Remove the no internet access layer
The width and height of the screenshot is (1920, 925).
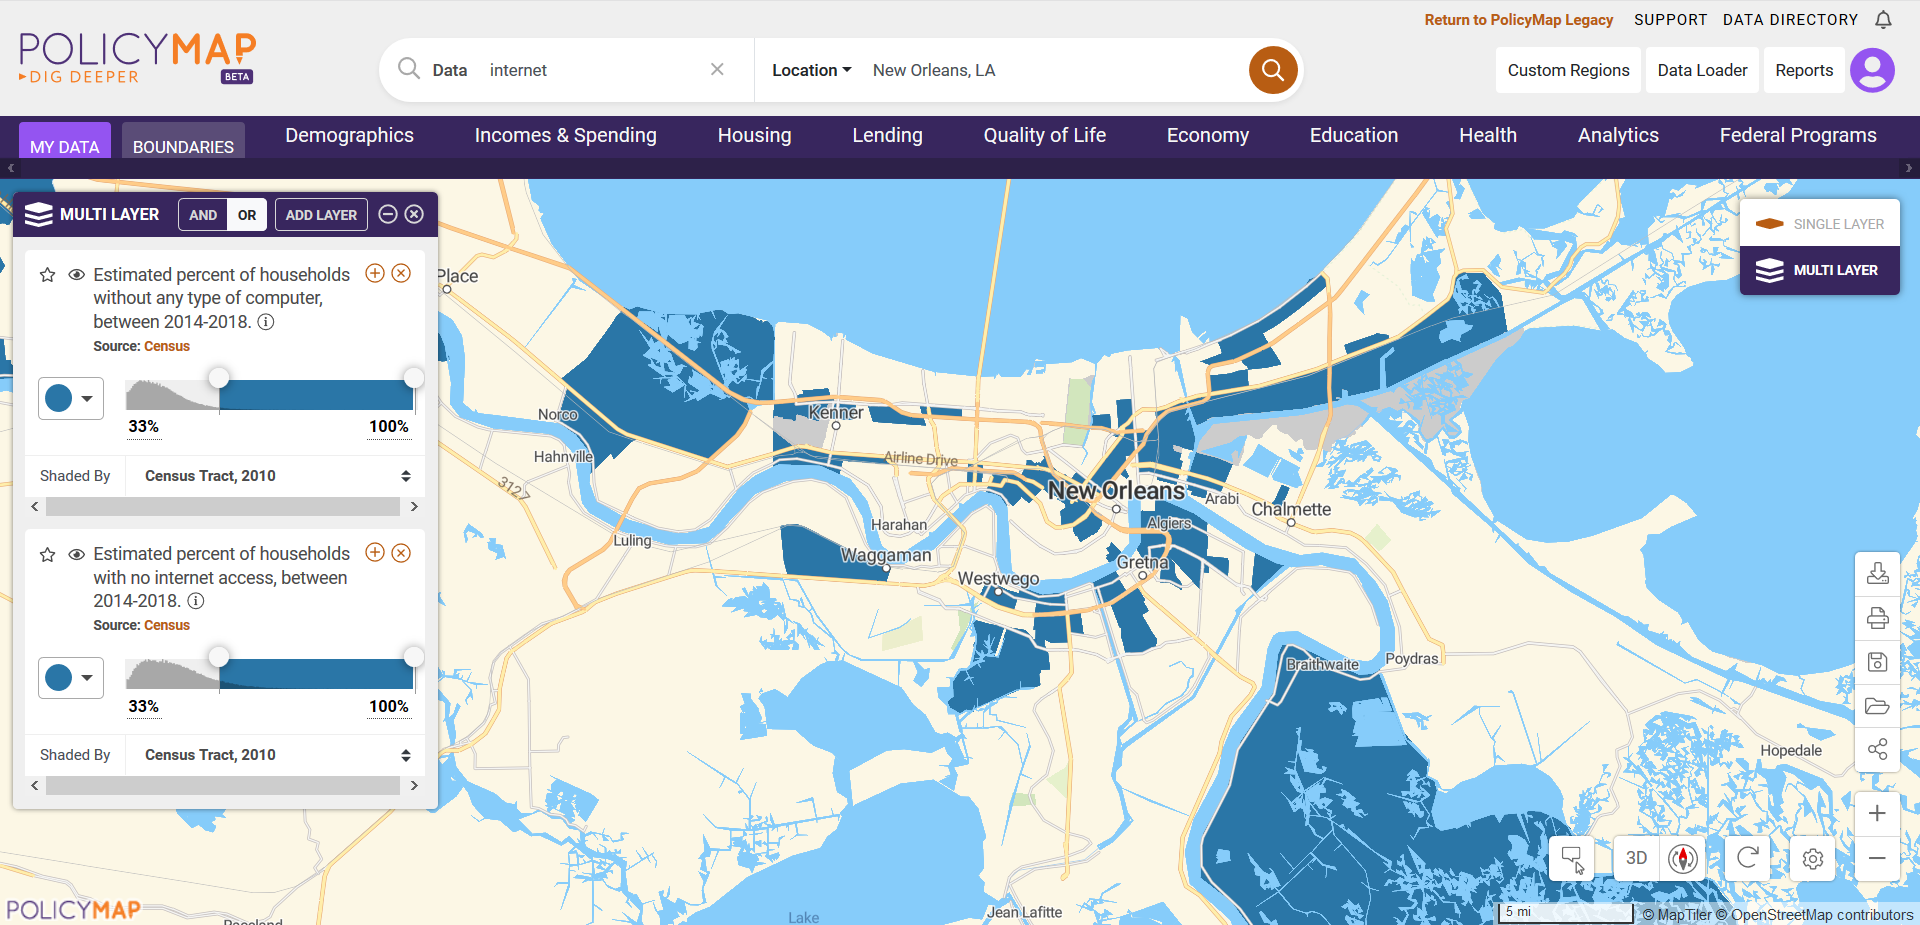click(x=401, y=553)
